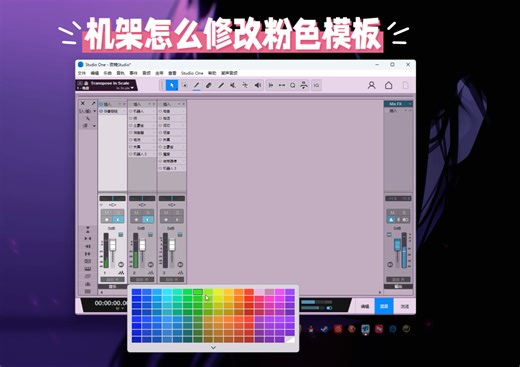
Task: Add insert with channel 1 plus button
Action: click(124, 104)
